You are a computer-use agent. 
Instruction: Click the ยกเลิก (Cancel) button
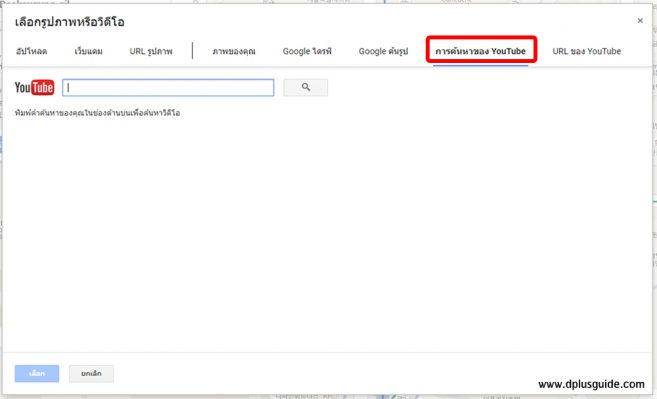[x=91, y=373]
